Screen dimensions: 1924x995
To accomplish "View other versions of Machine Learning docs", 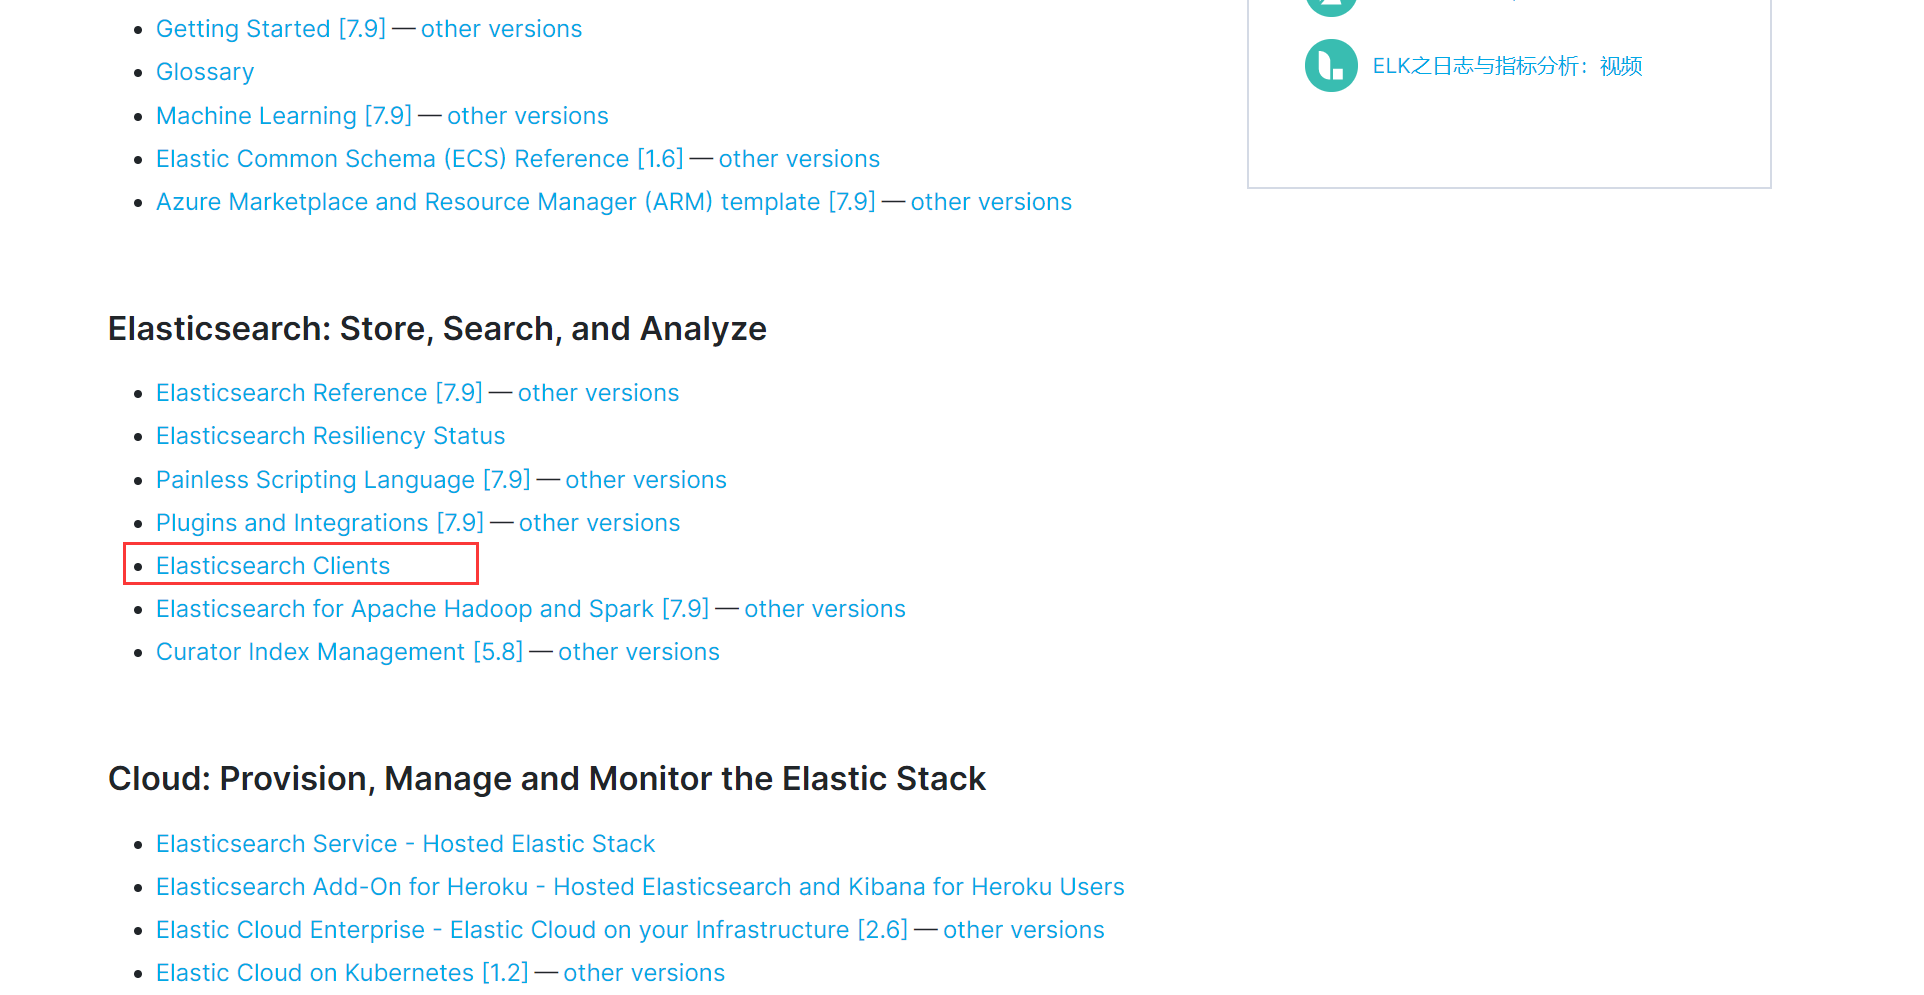I will (527, 116).
